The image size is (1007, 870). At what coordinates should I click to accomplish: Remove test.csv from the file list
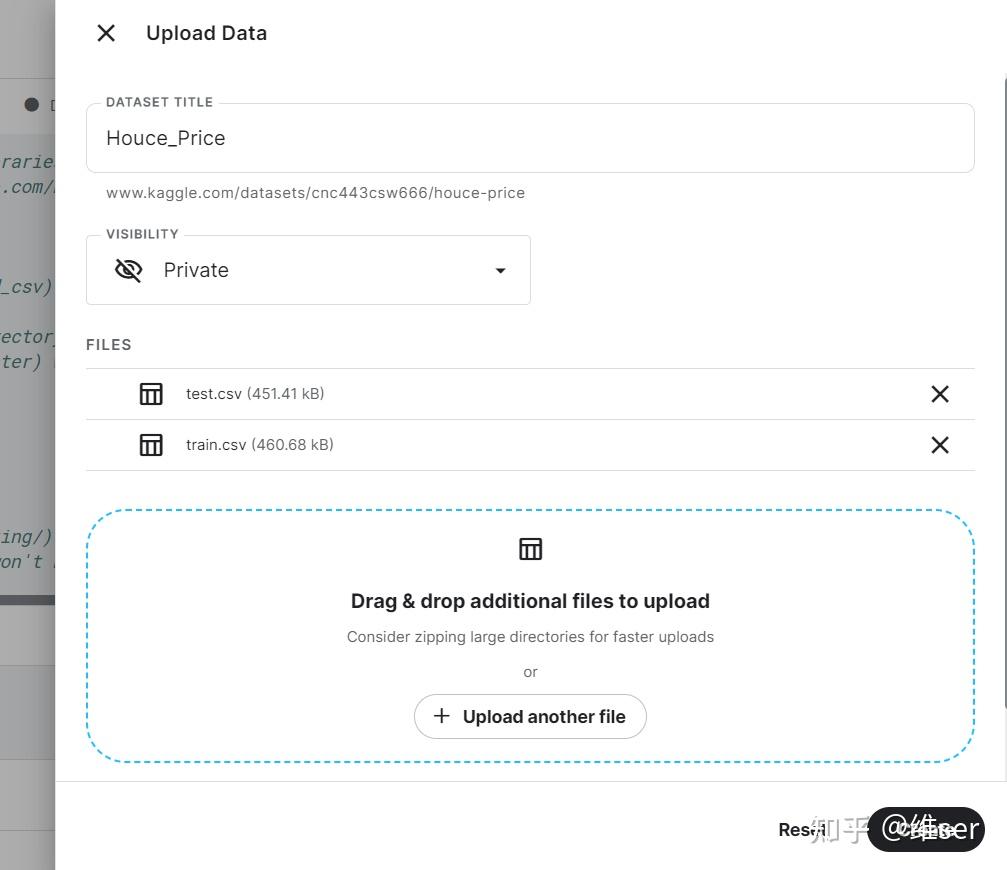click(939, 394)
